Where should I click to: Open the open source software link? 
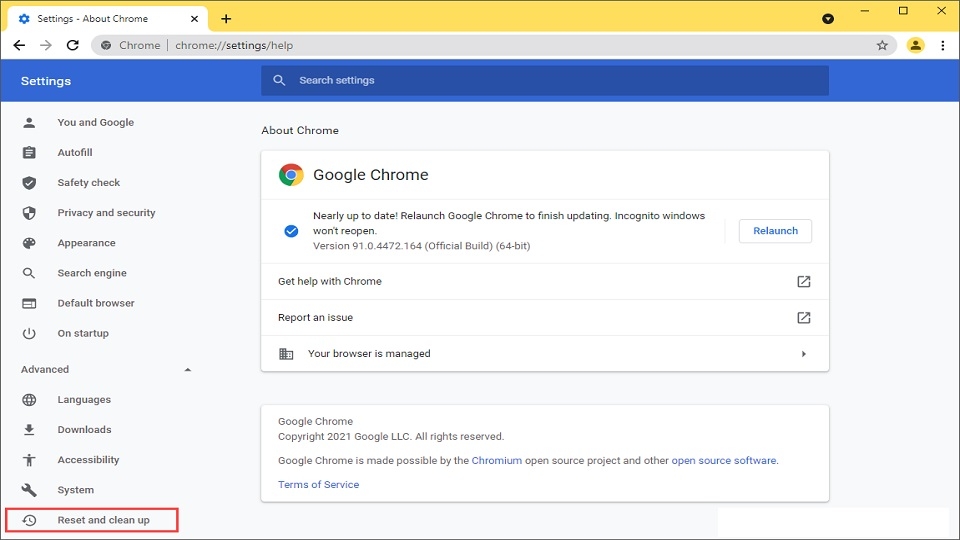[x=724, y=460]
